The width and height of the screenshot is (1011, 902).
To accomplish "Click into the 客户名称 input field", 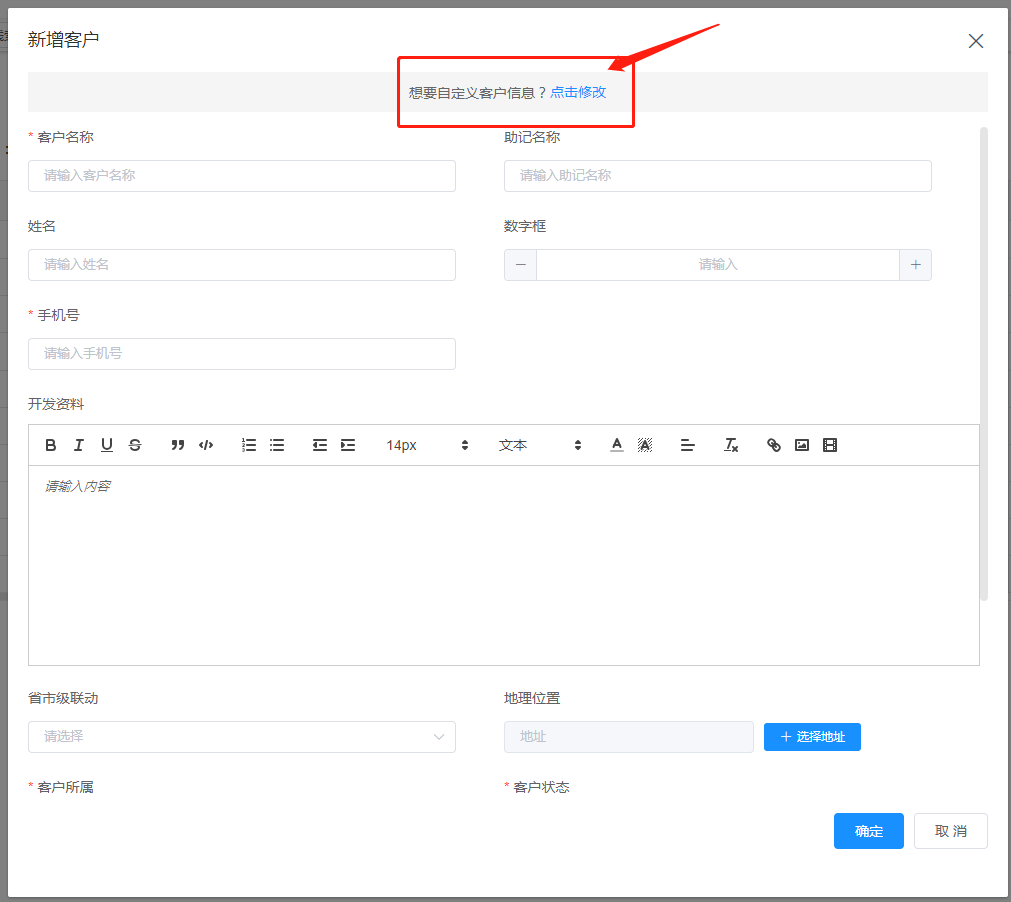I will [x=242, y=176].
